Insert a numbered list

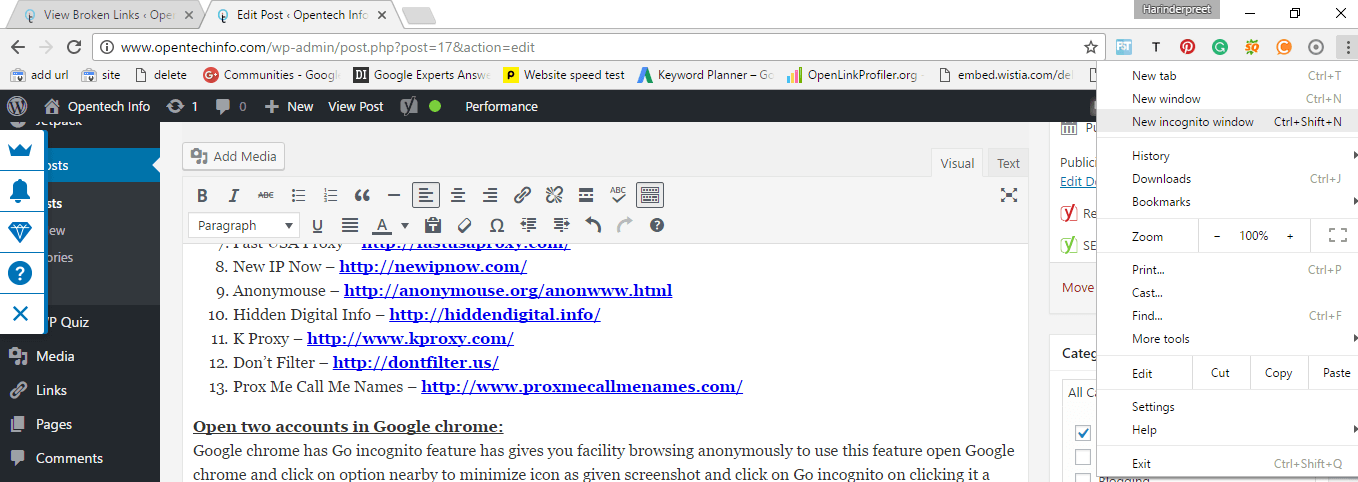(330, 195)
